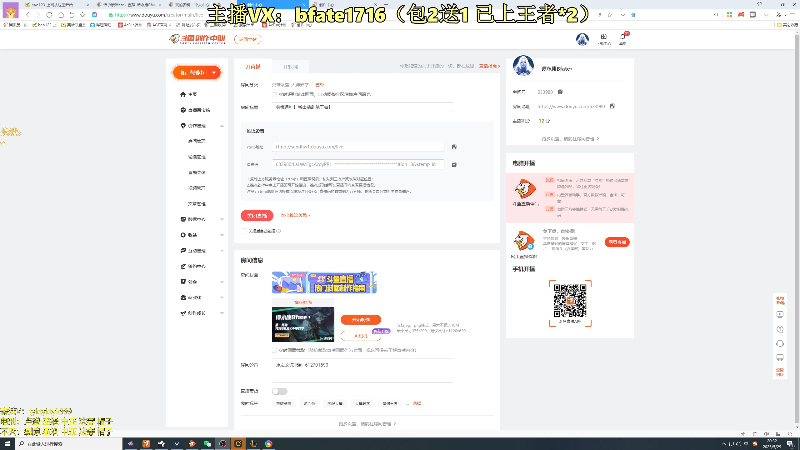The image size is (800, 450).
Task: Open the orange clock-like taskbar icon
Action: 238,444
